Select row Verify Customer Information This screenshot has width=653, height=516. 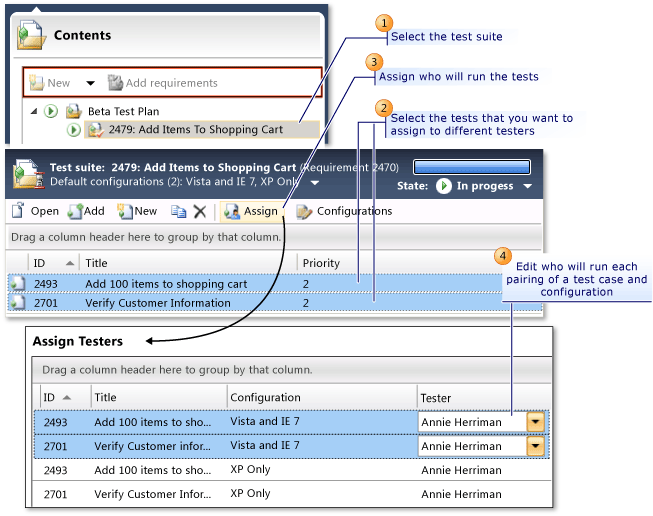click(275, 303)
